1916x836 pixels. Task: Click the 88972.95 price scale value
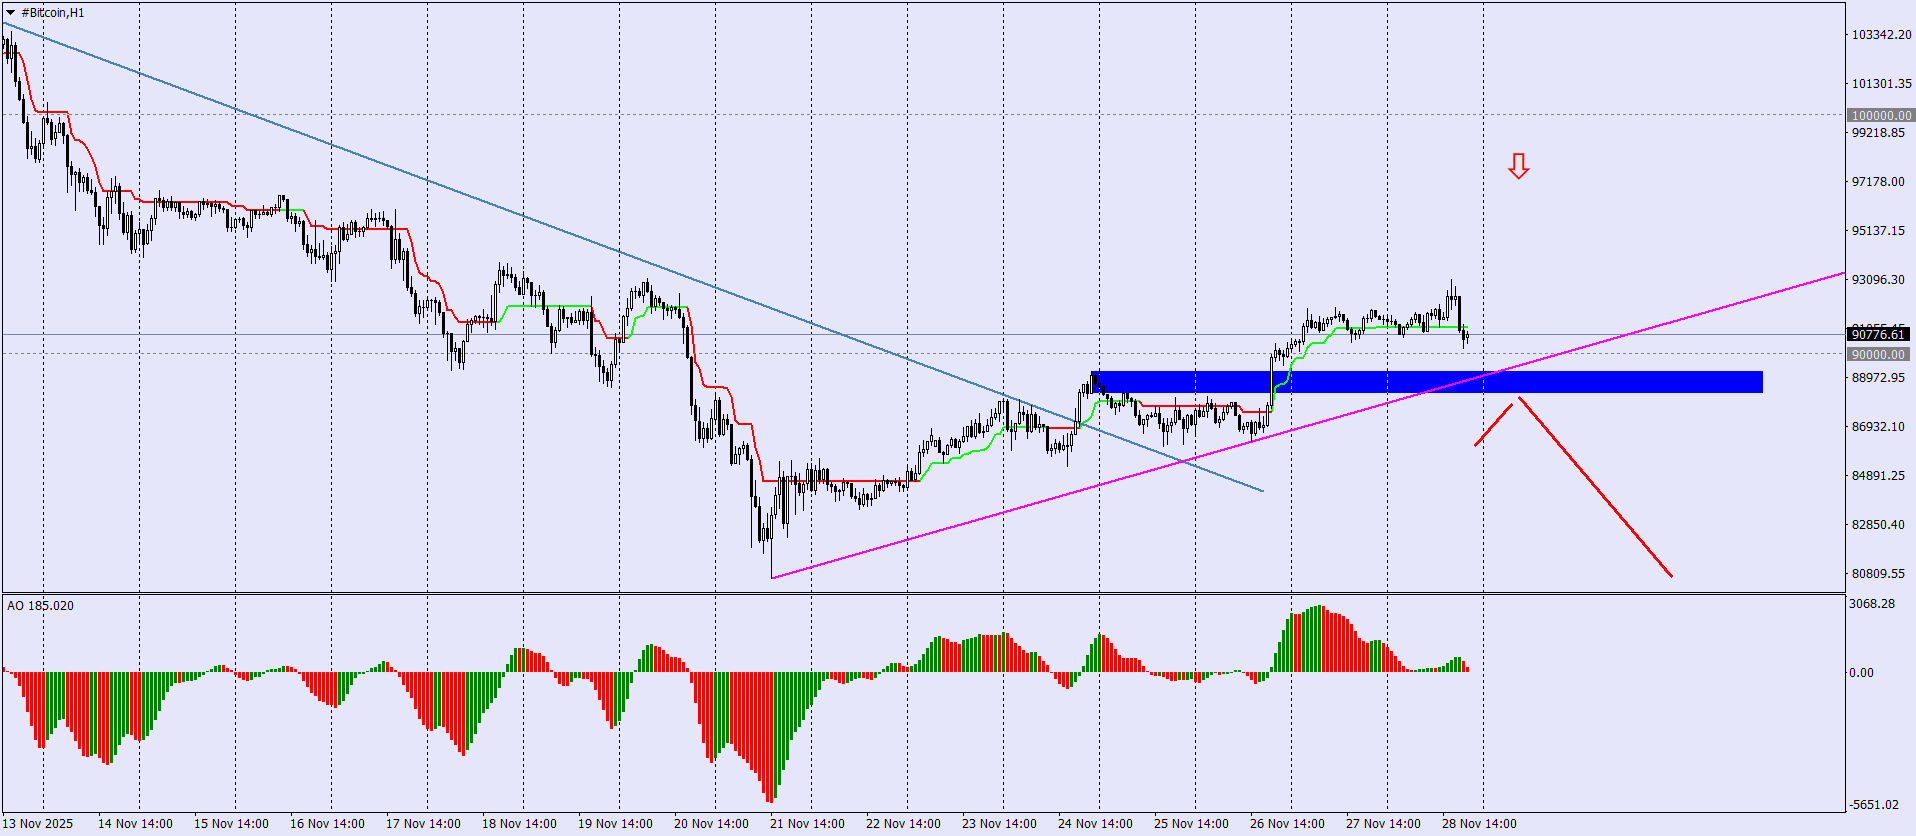tap(1878, 378)
